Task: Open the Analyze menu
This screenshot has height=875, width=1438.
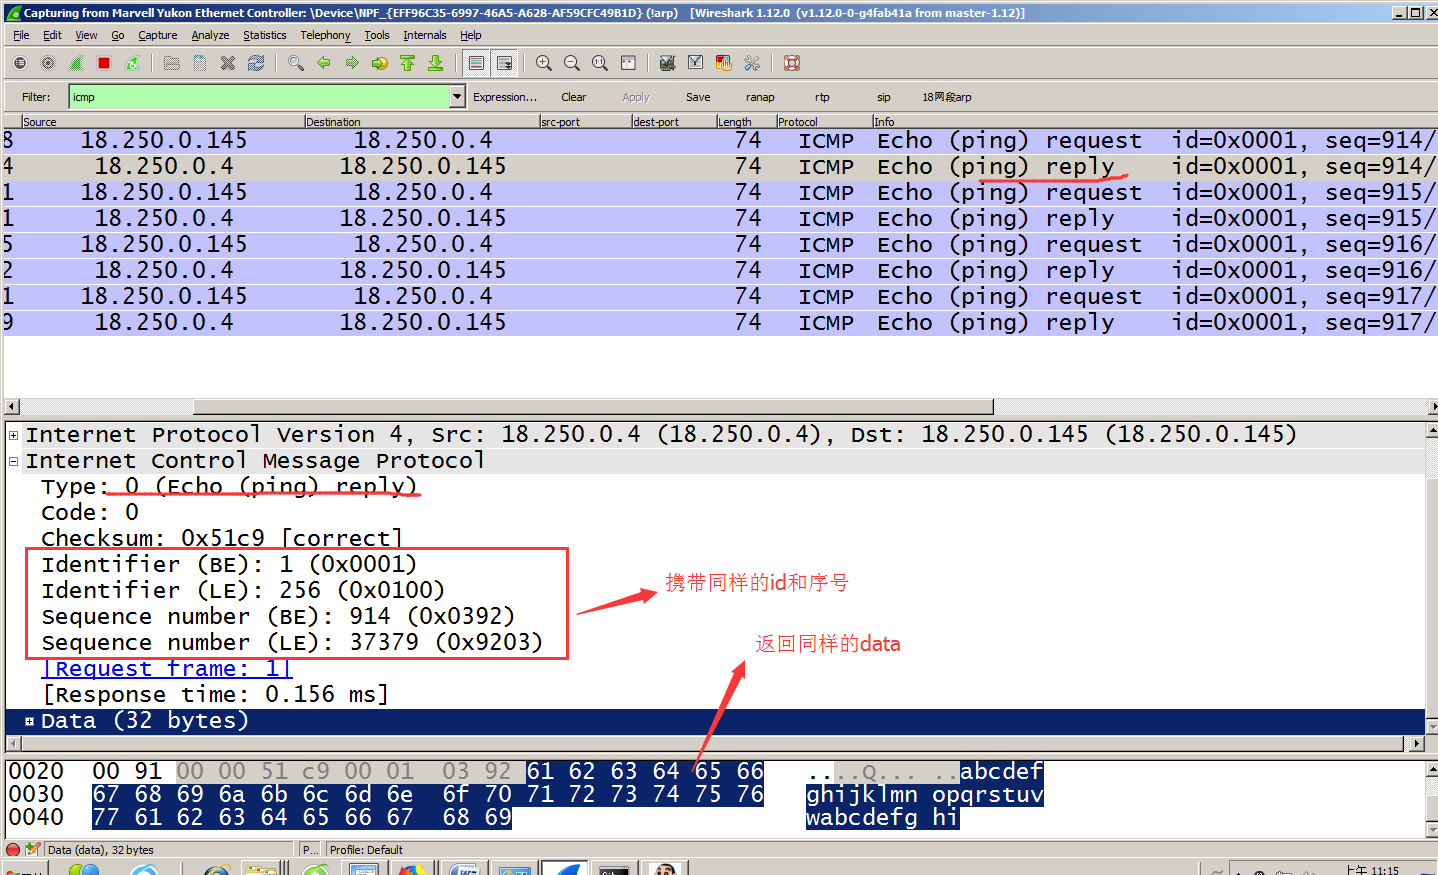Action: tap(210, 35)
